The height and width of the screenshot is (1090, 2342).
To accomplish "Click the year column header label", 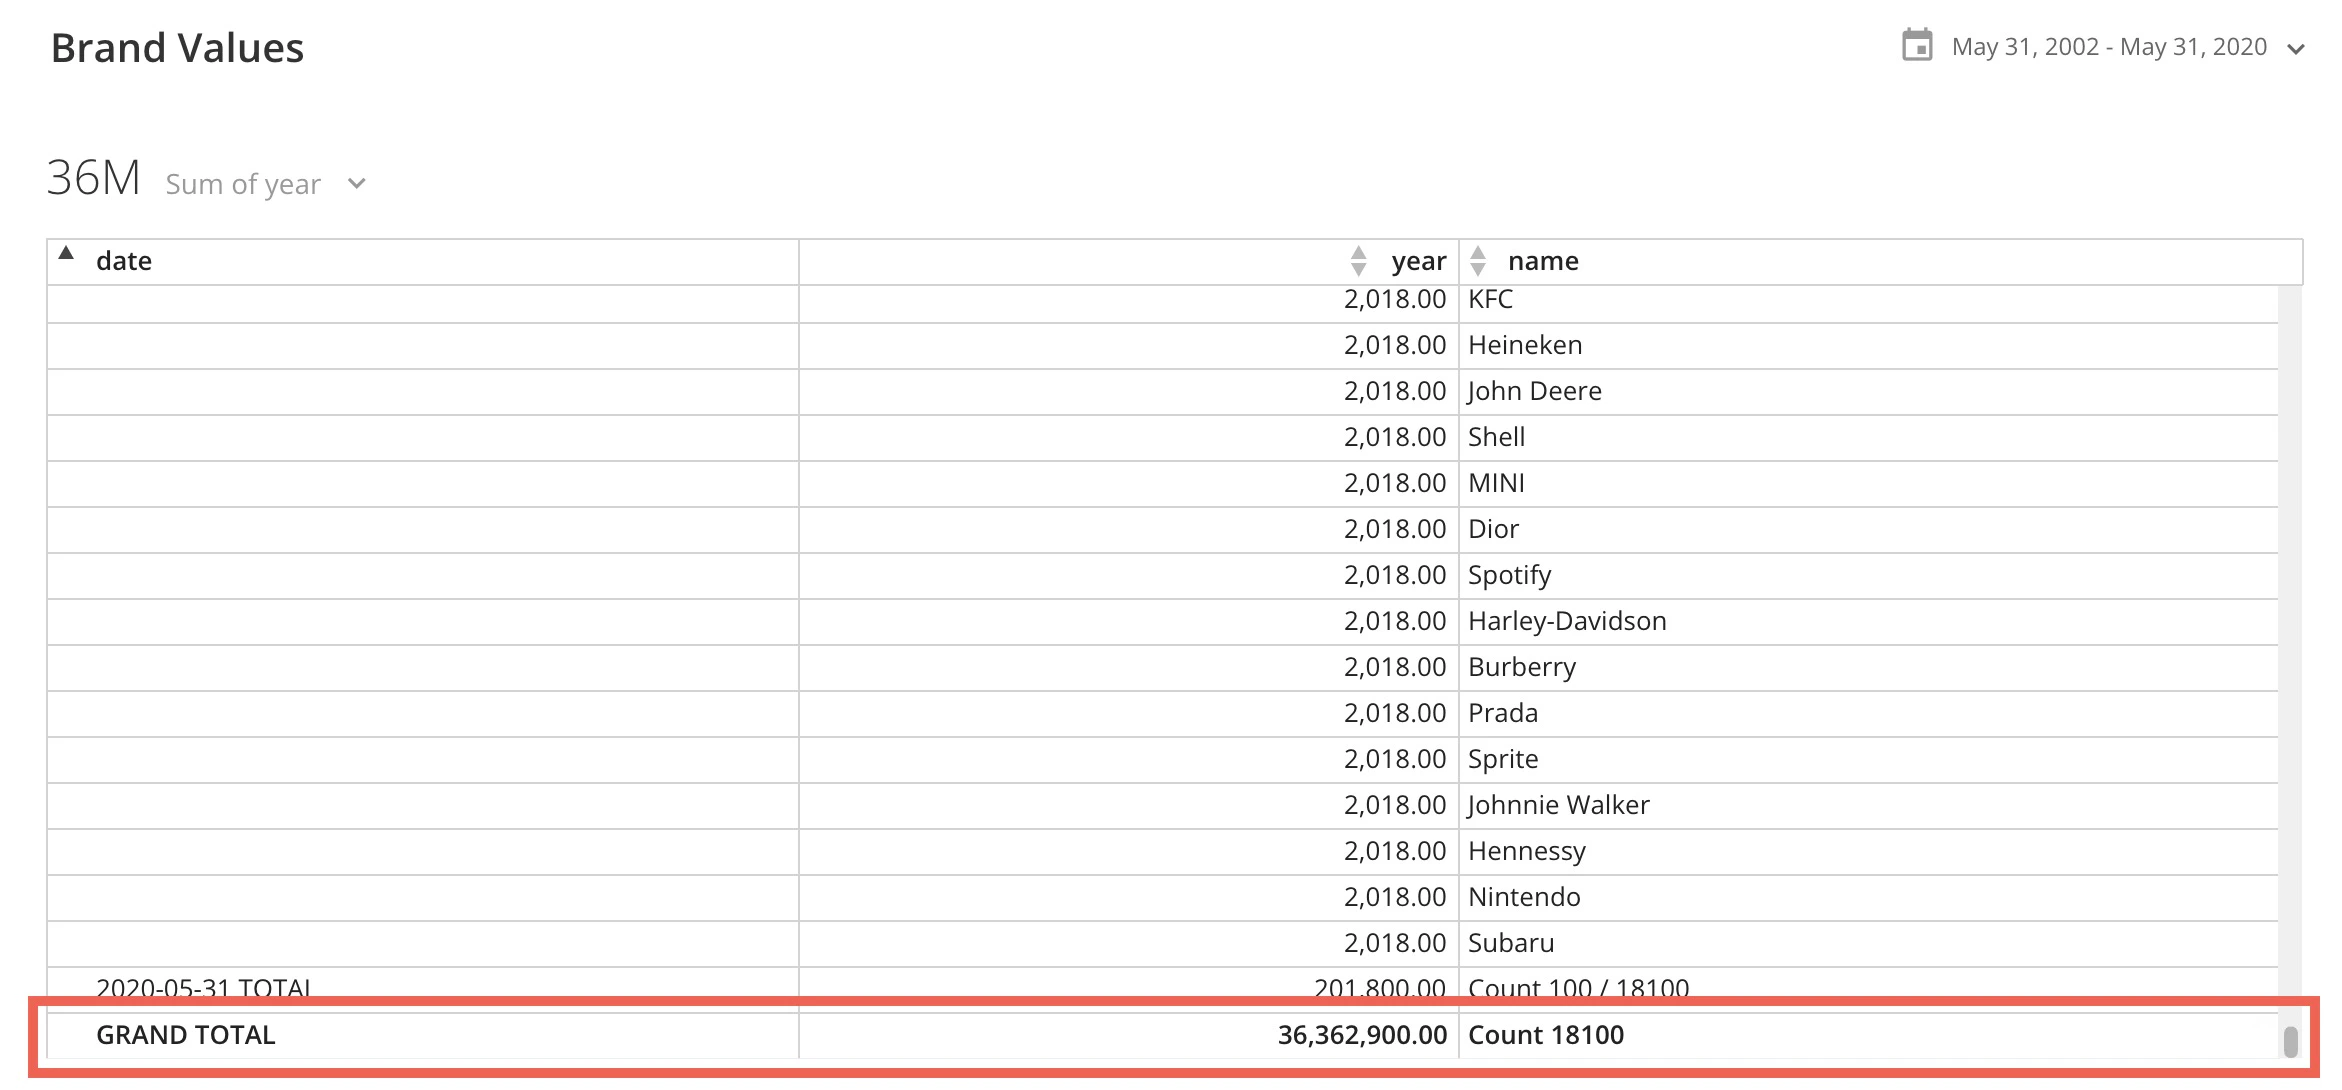I will [1418, 262].
